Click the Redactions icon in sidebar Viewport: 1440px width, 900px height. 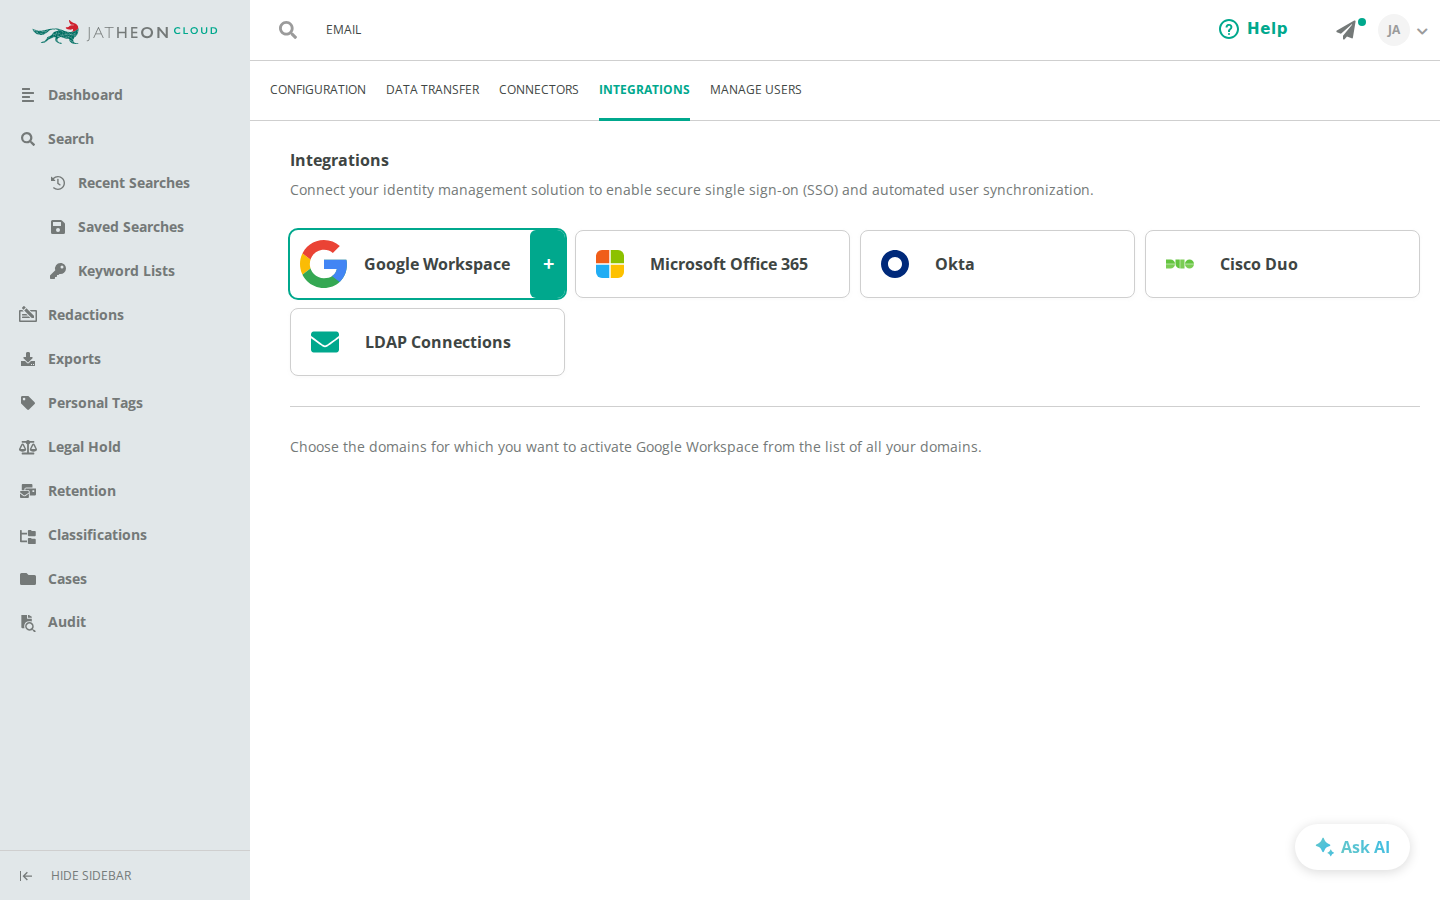(x=28, y=315)
